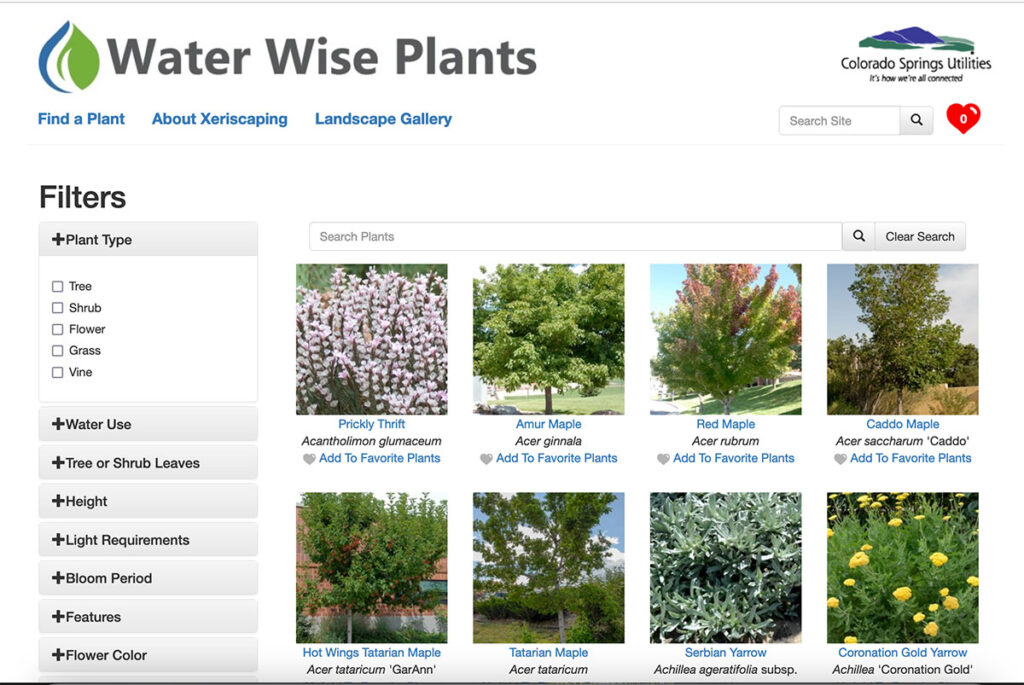Open the red heart favorites counter

(963, 119)
